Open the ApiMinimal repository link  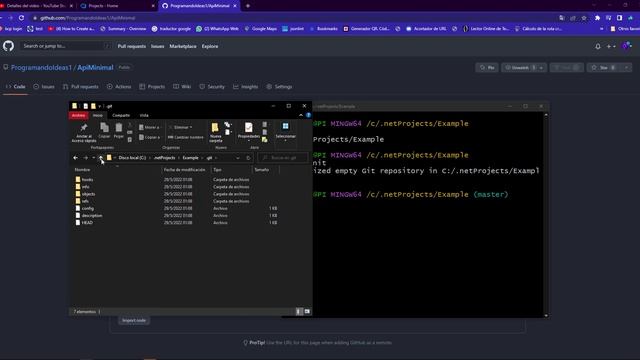(95, 68)
